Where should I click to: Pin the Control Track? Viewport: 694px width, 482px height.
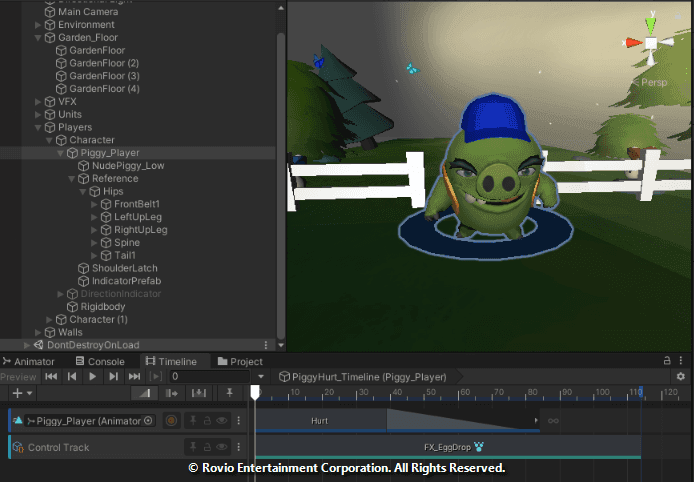(x=193, y=447)
